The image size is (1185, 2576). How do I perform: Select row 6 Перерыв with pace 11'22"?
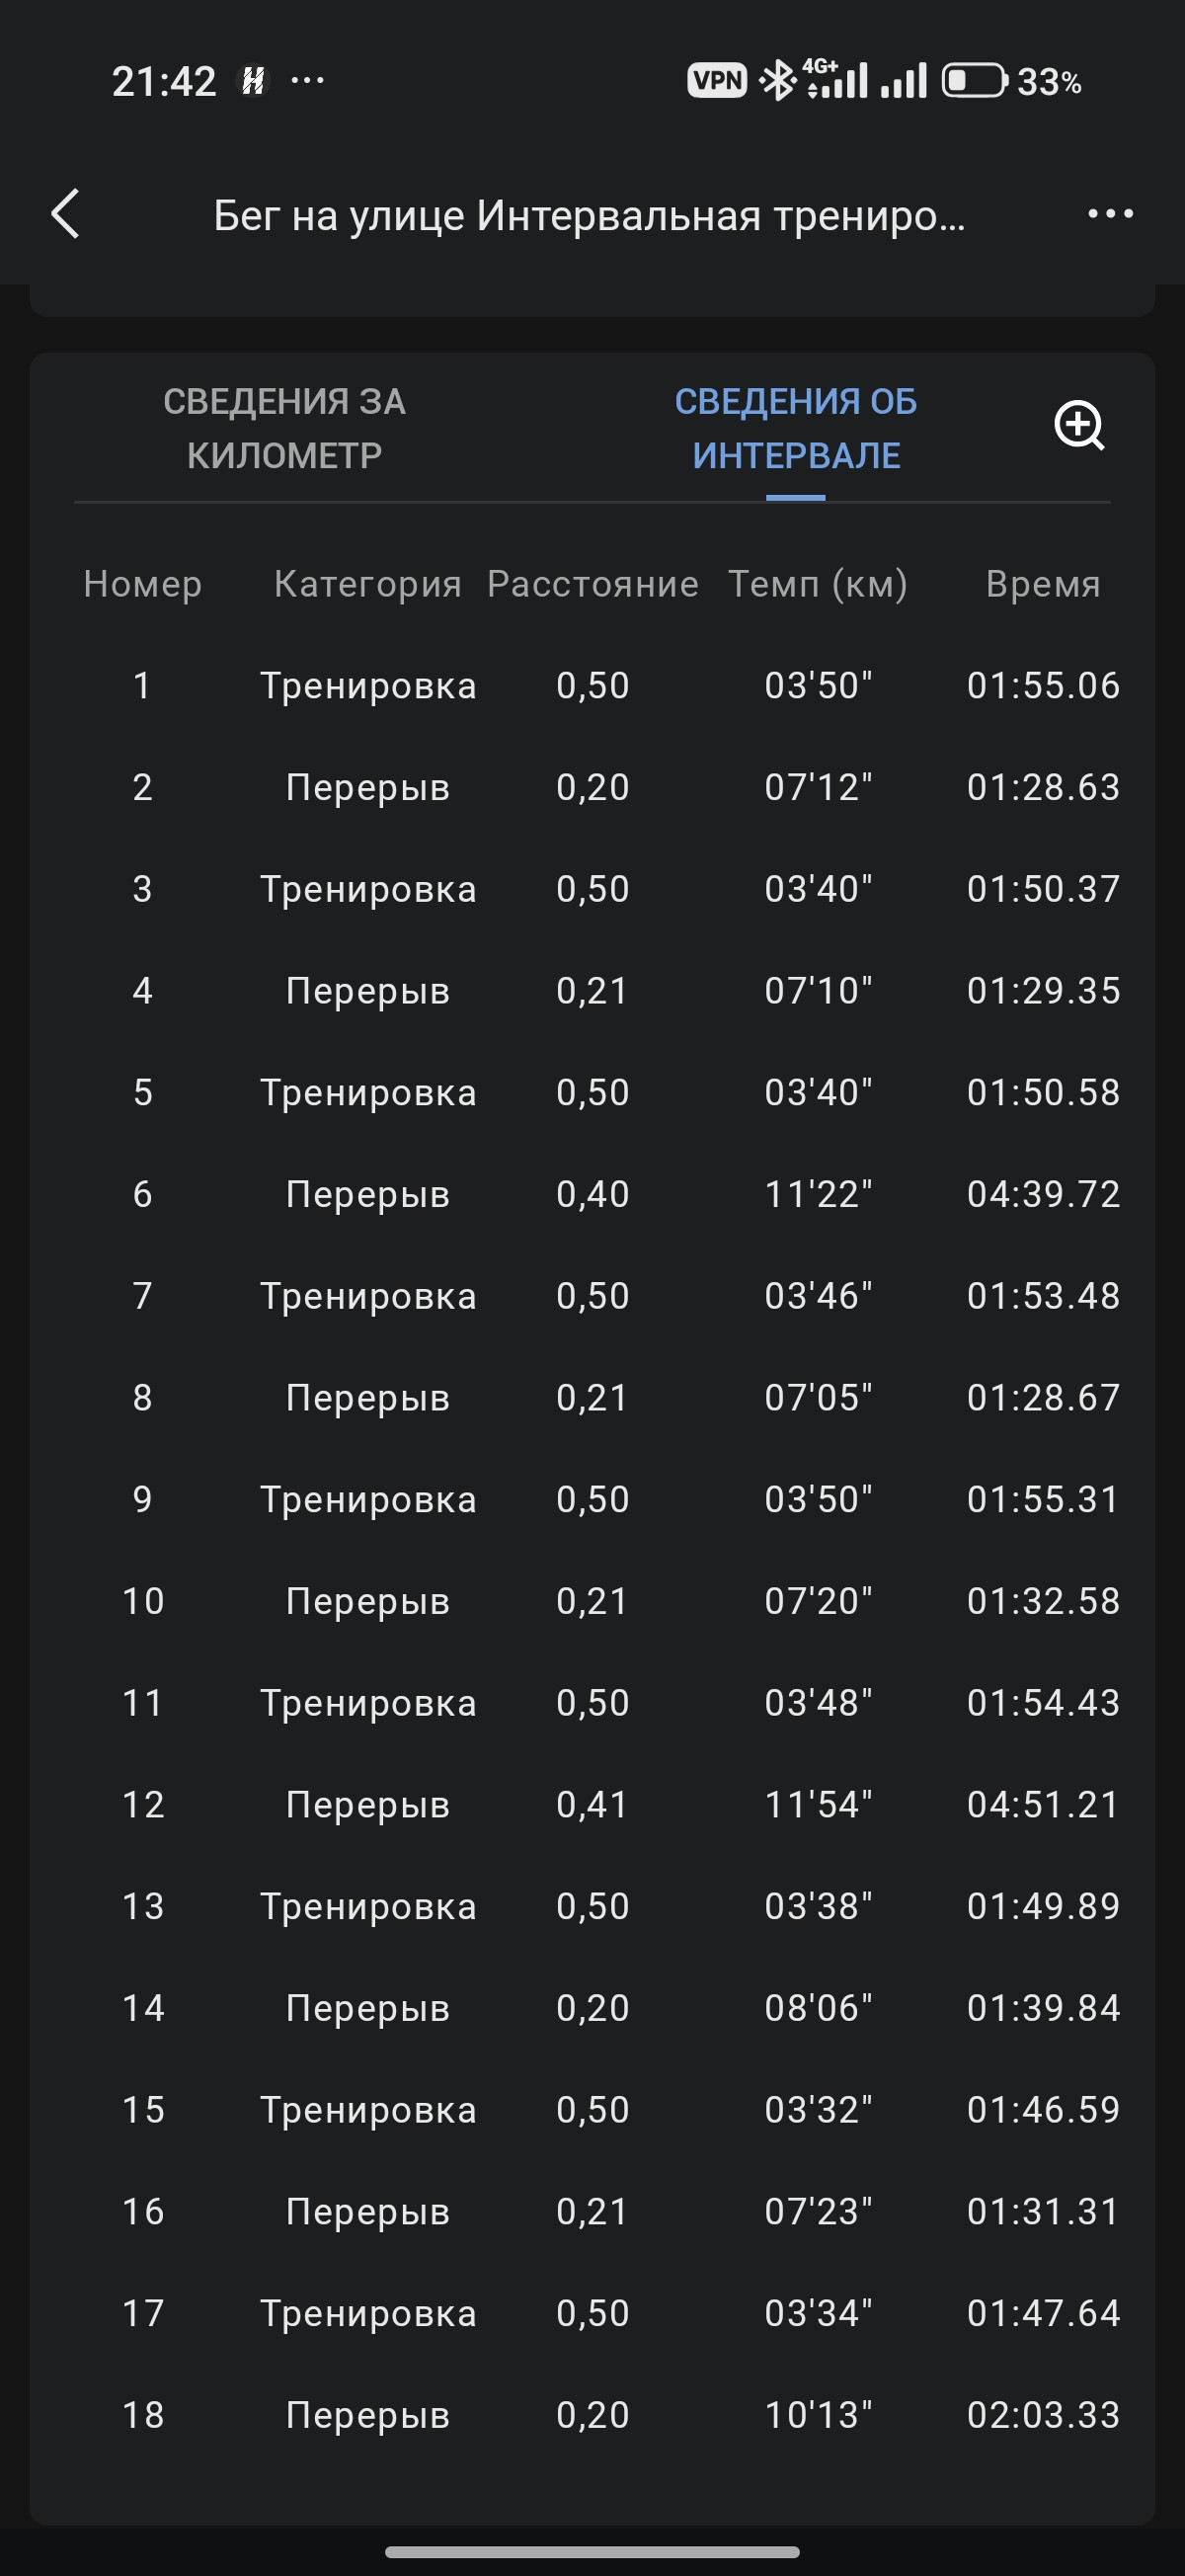[592, 1194]
